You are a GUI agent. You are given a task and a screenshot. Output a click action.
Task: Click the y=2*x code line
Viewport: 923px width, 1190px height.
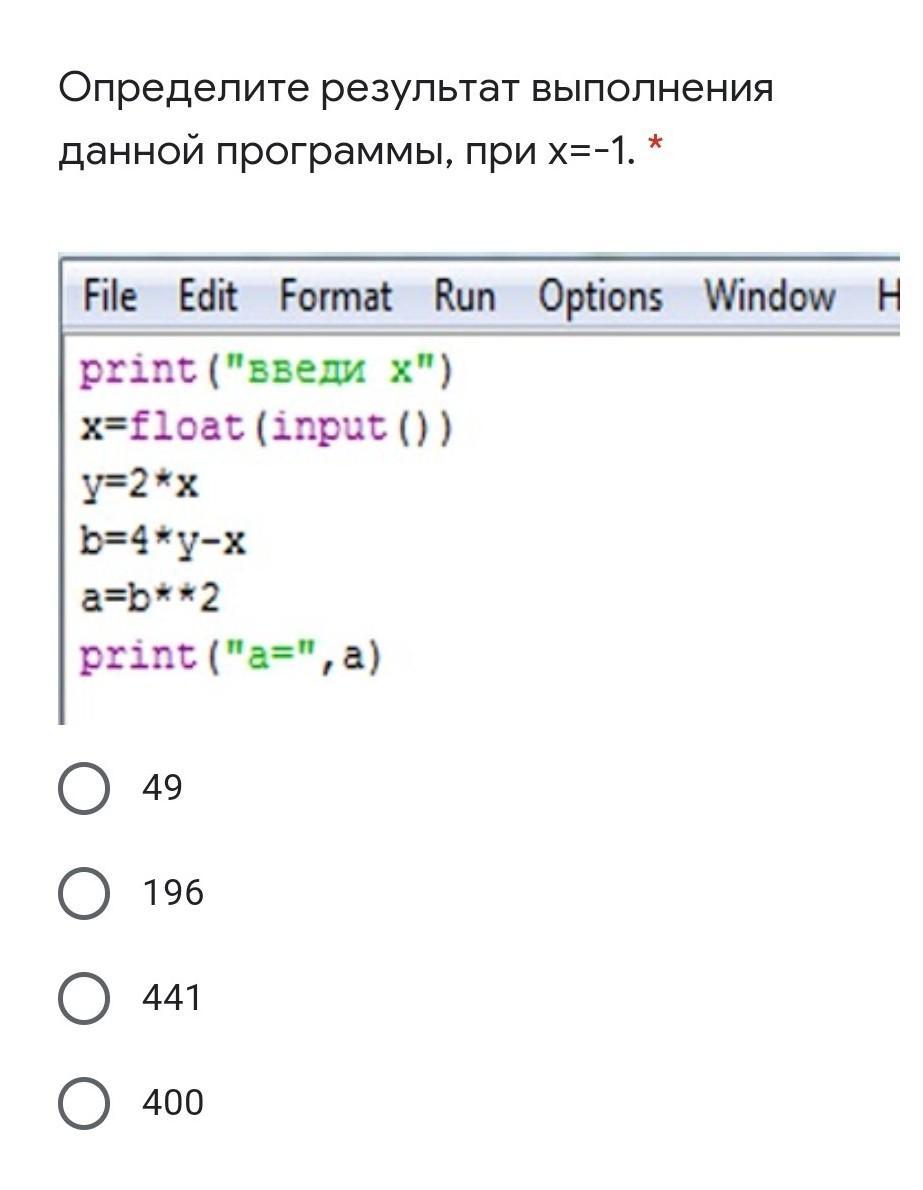point(140,485)
